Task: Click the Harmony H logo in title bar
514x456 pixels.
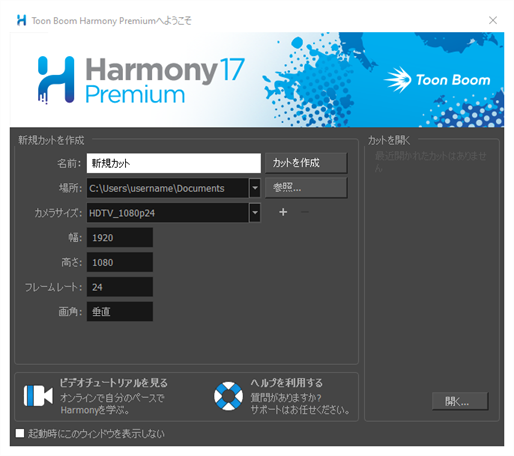Action: click(21, 20)
